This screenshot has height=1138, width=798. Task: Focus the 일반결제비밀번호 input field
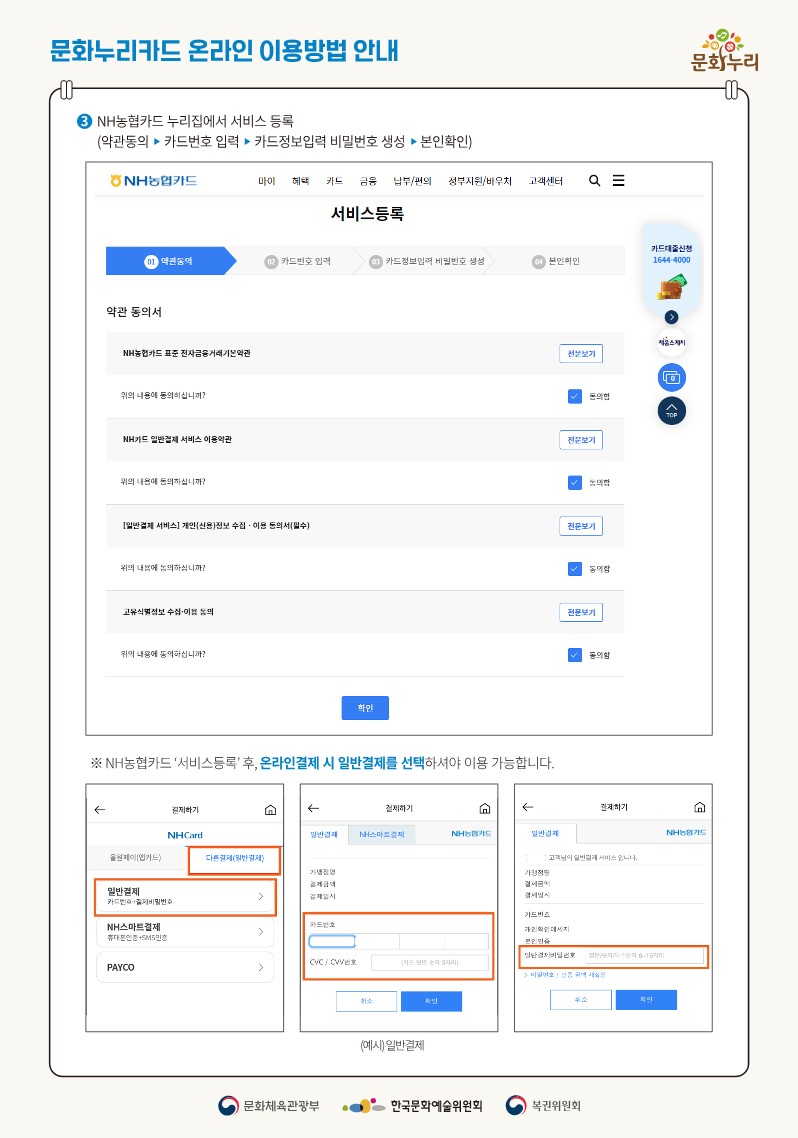[x=644, y=956]
